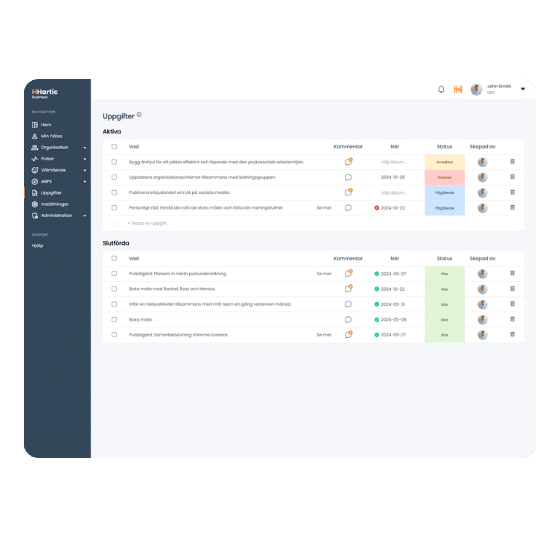
Task: Open the notifications bell
Action: coord(441,89)
